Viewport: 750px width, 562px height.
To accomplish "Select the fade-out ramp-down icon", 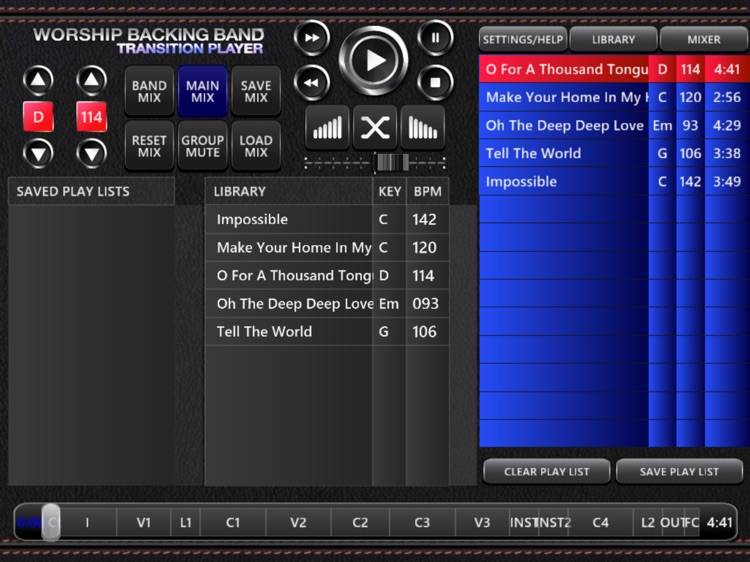I will [x=422, y=128].
